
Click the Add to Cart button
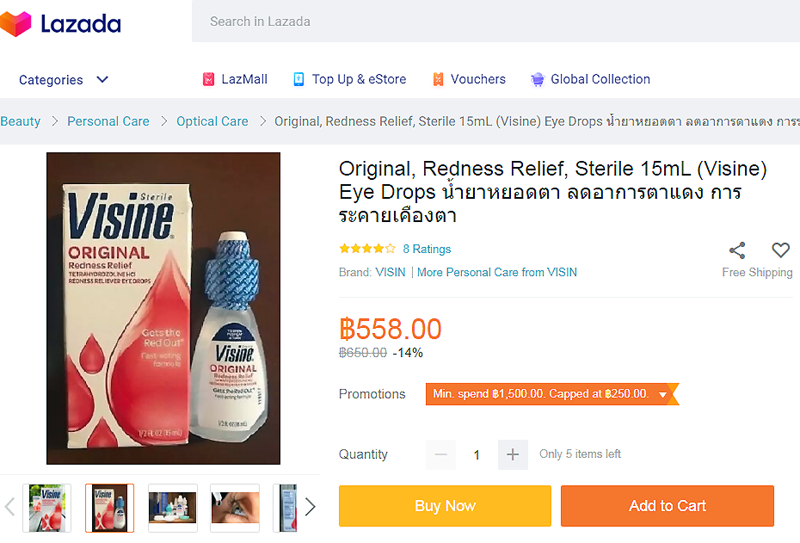667,506
